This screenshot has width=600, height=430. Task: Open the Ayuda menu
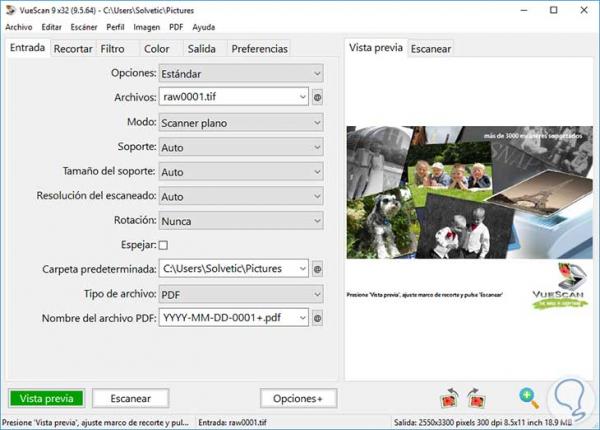[x=204, y=27]
